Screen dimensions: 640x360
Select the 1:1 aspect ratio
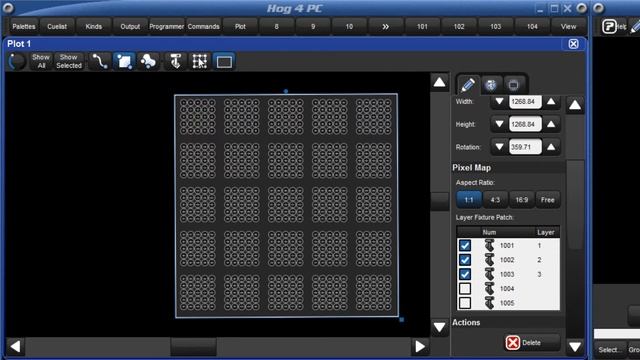[469, 200]
